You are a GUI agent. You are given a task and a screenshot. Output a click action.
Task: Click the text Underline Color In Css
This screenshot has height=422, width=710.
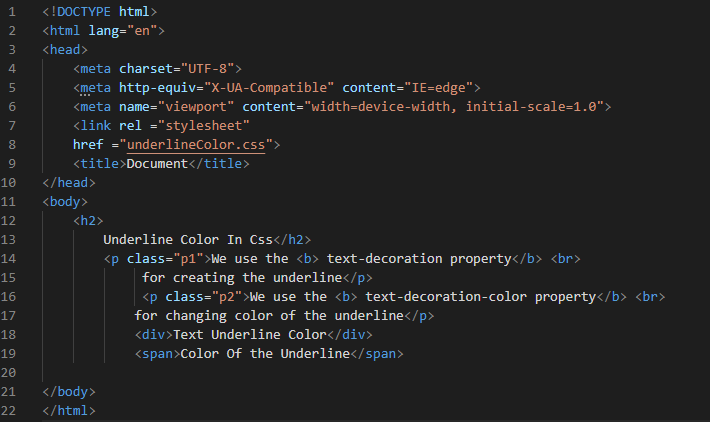tap(188, 240)
